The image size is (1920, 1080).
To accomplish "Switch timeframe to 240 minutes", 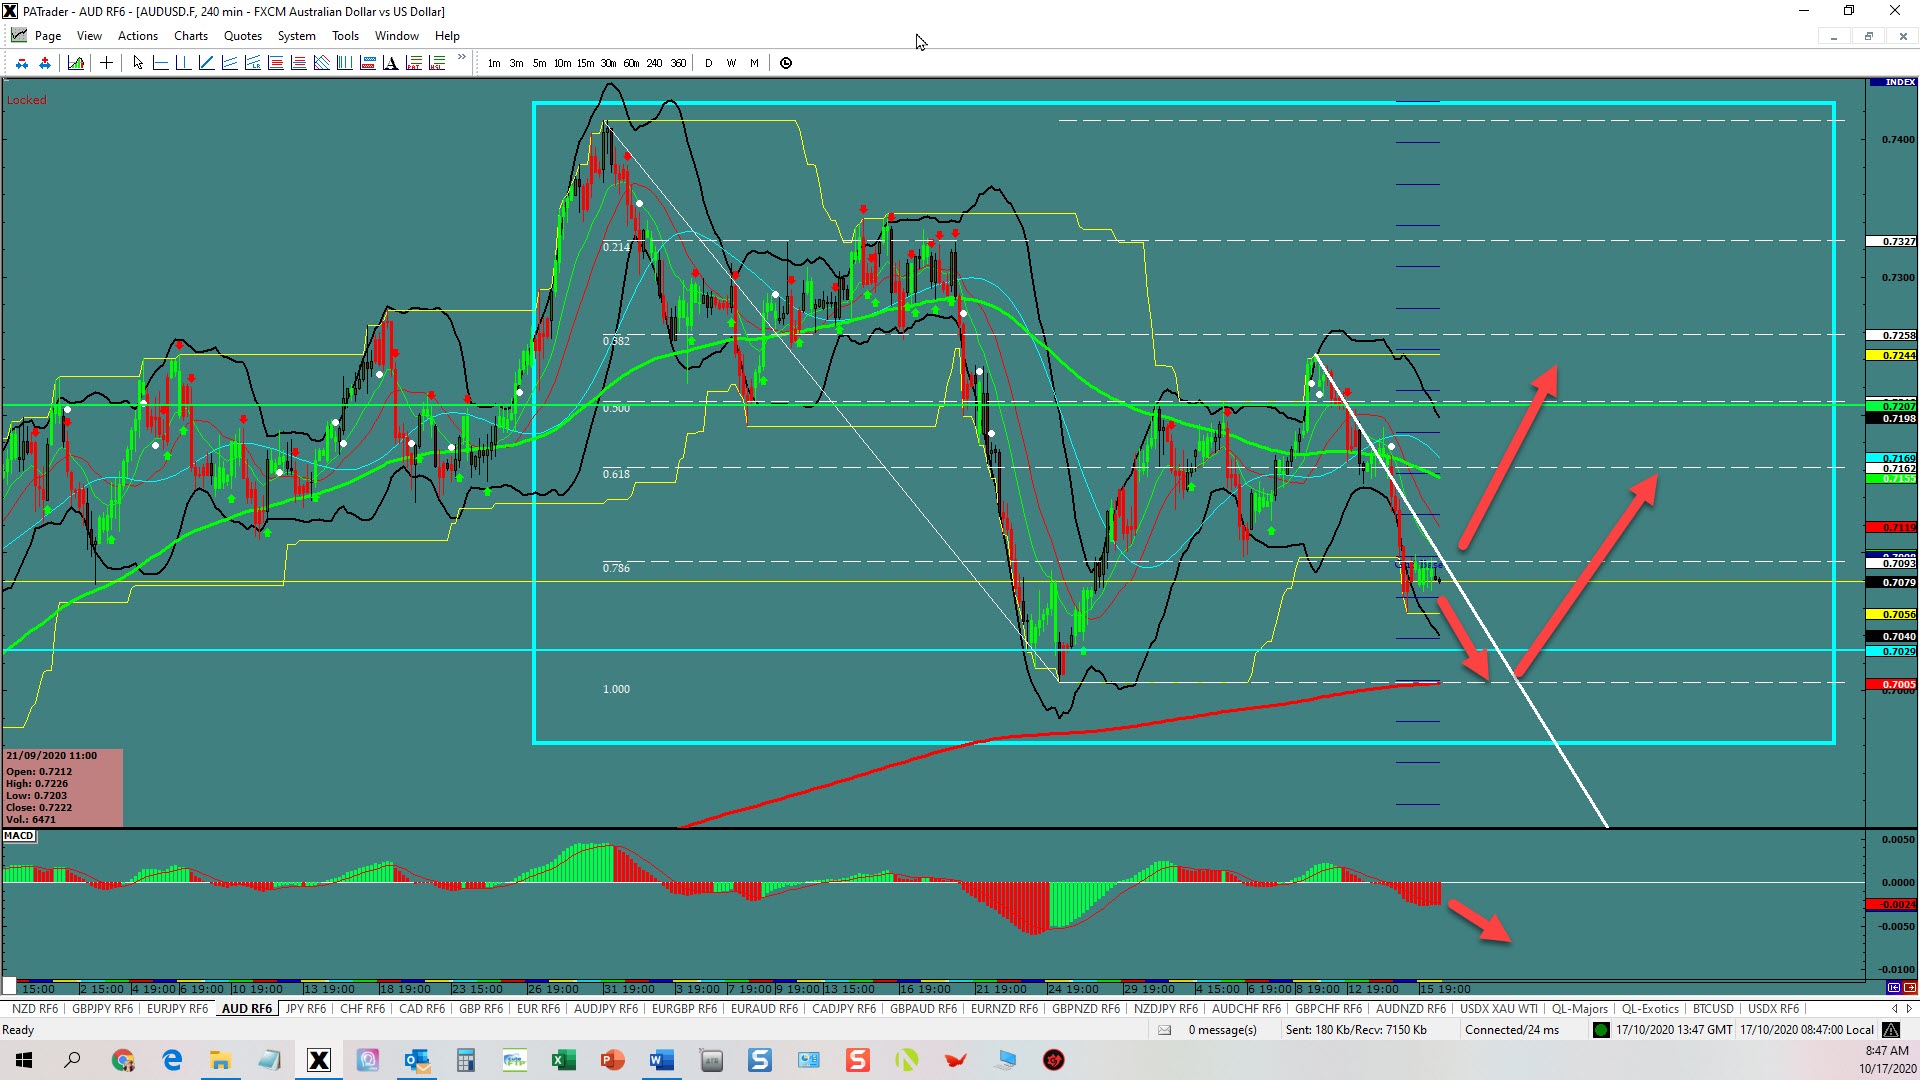I will (x=654, y=63).
